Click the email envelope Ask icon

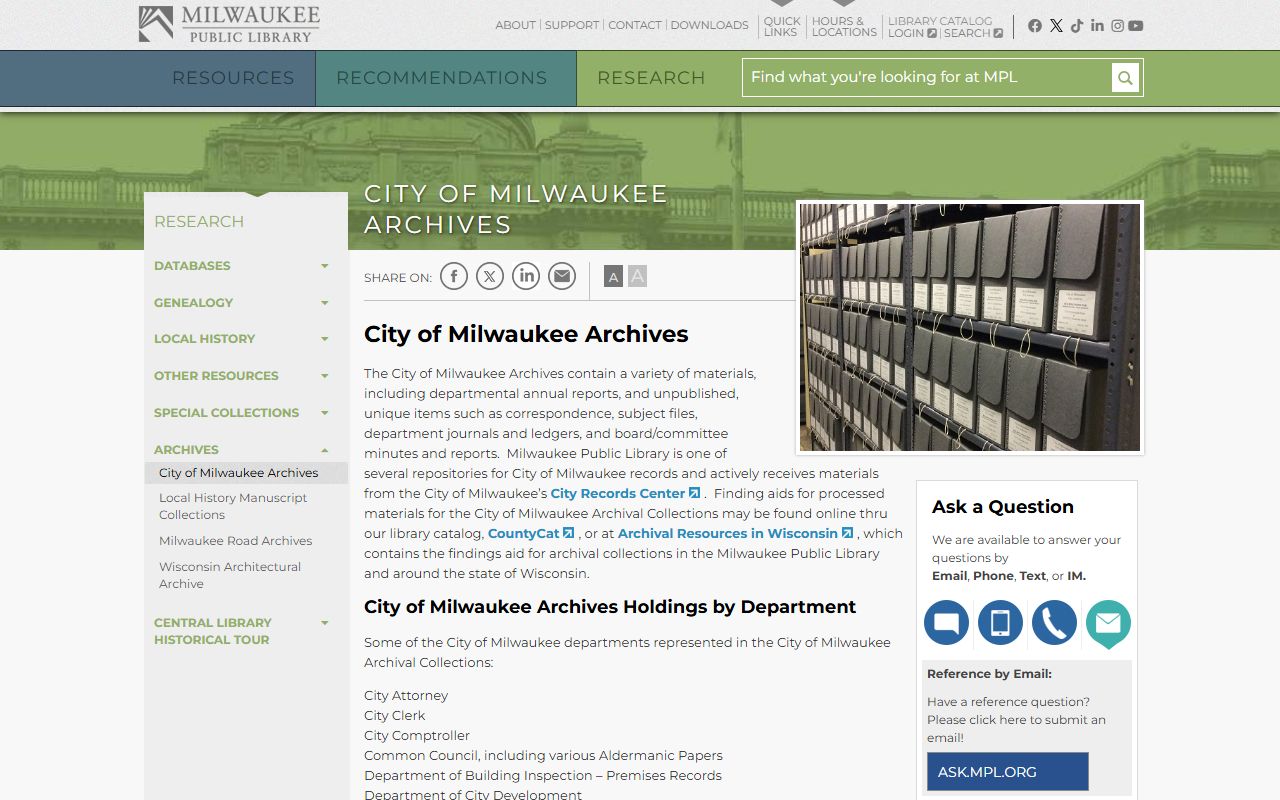[1108, 624]
